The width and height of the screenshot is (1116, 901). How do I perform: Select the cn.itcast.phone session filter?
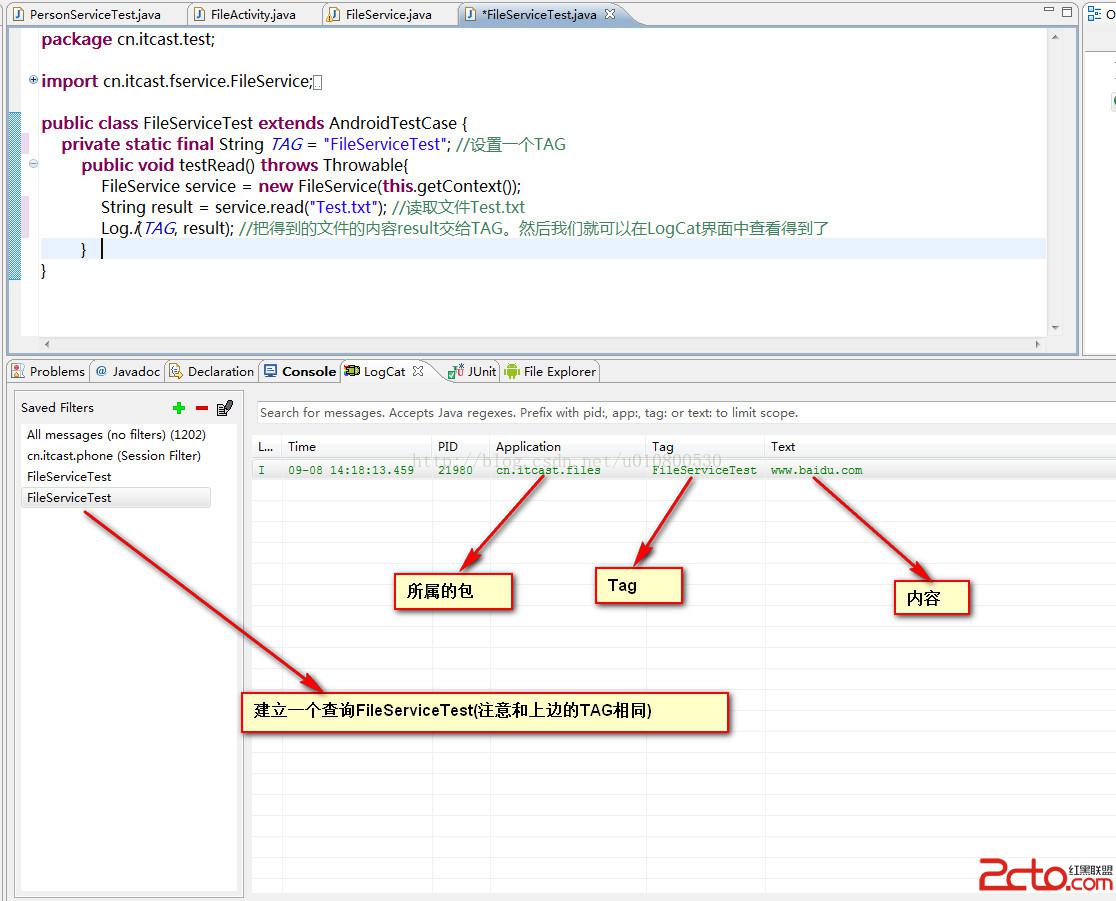click(x=114, y=456)
